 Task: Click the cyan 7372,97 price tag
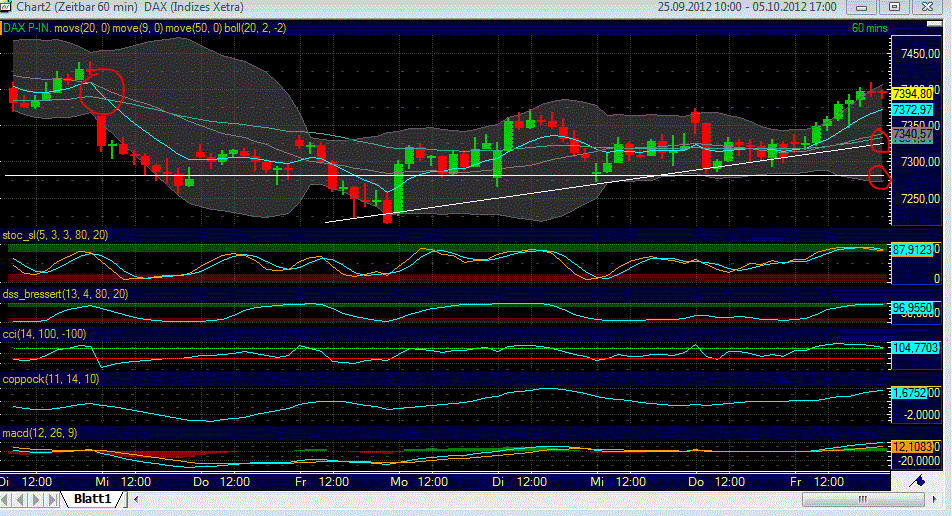[x=913, y=110]
